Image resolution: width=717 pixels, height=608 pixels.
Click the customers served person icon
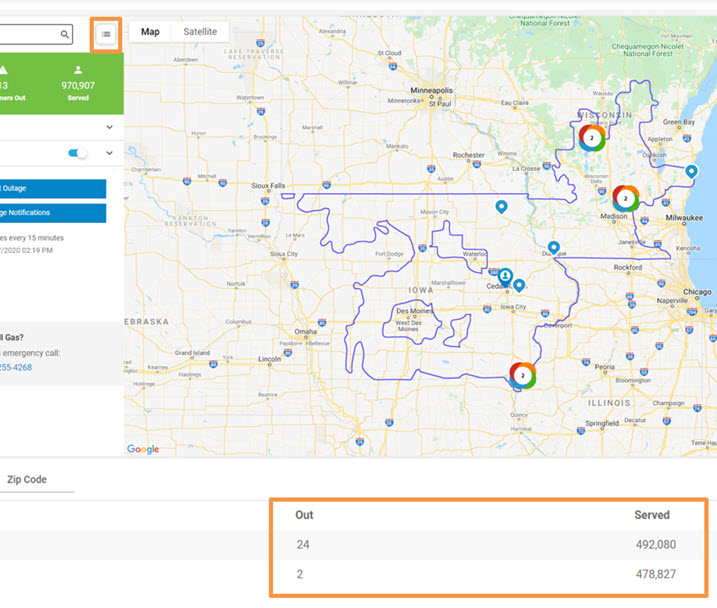[x=78, y=70]
